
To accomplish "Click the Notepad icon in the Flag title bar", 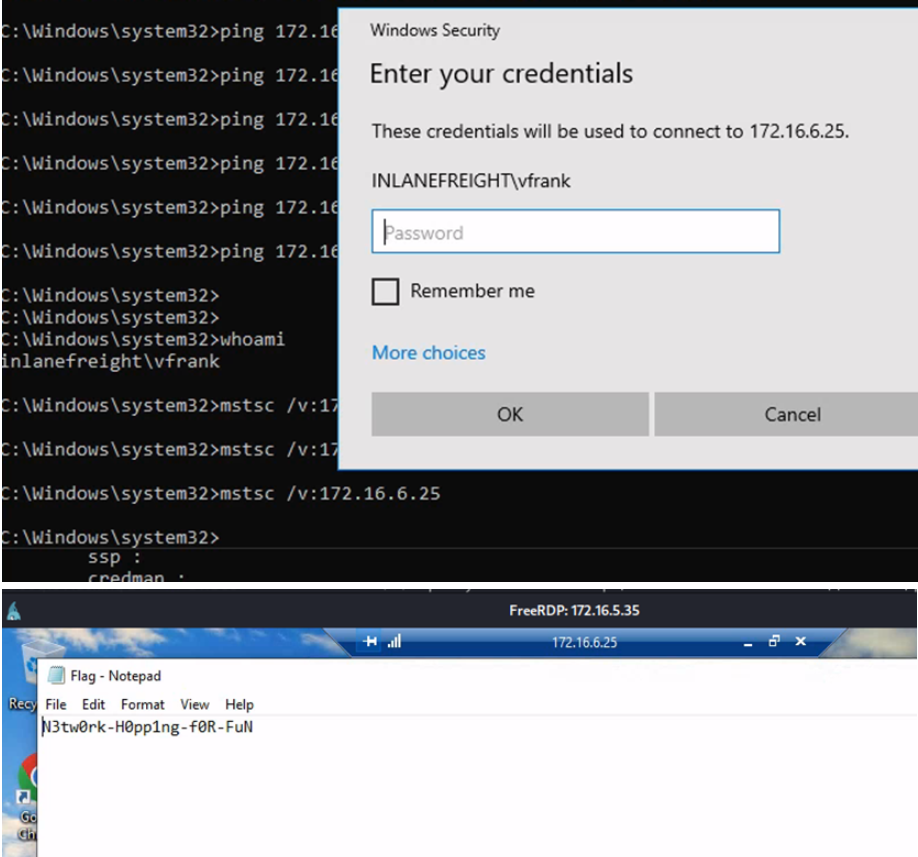I will point(58,676).
